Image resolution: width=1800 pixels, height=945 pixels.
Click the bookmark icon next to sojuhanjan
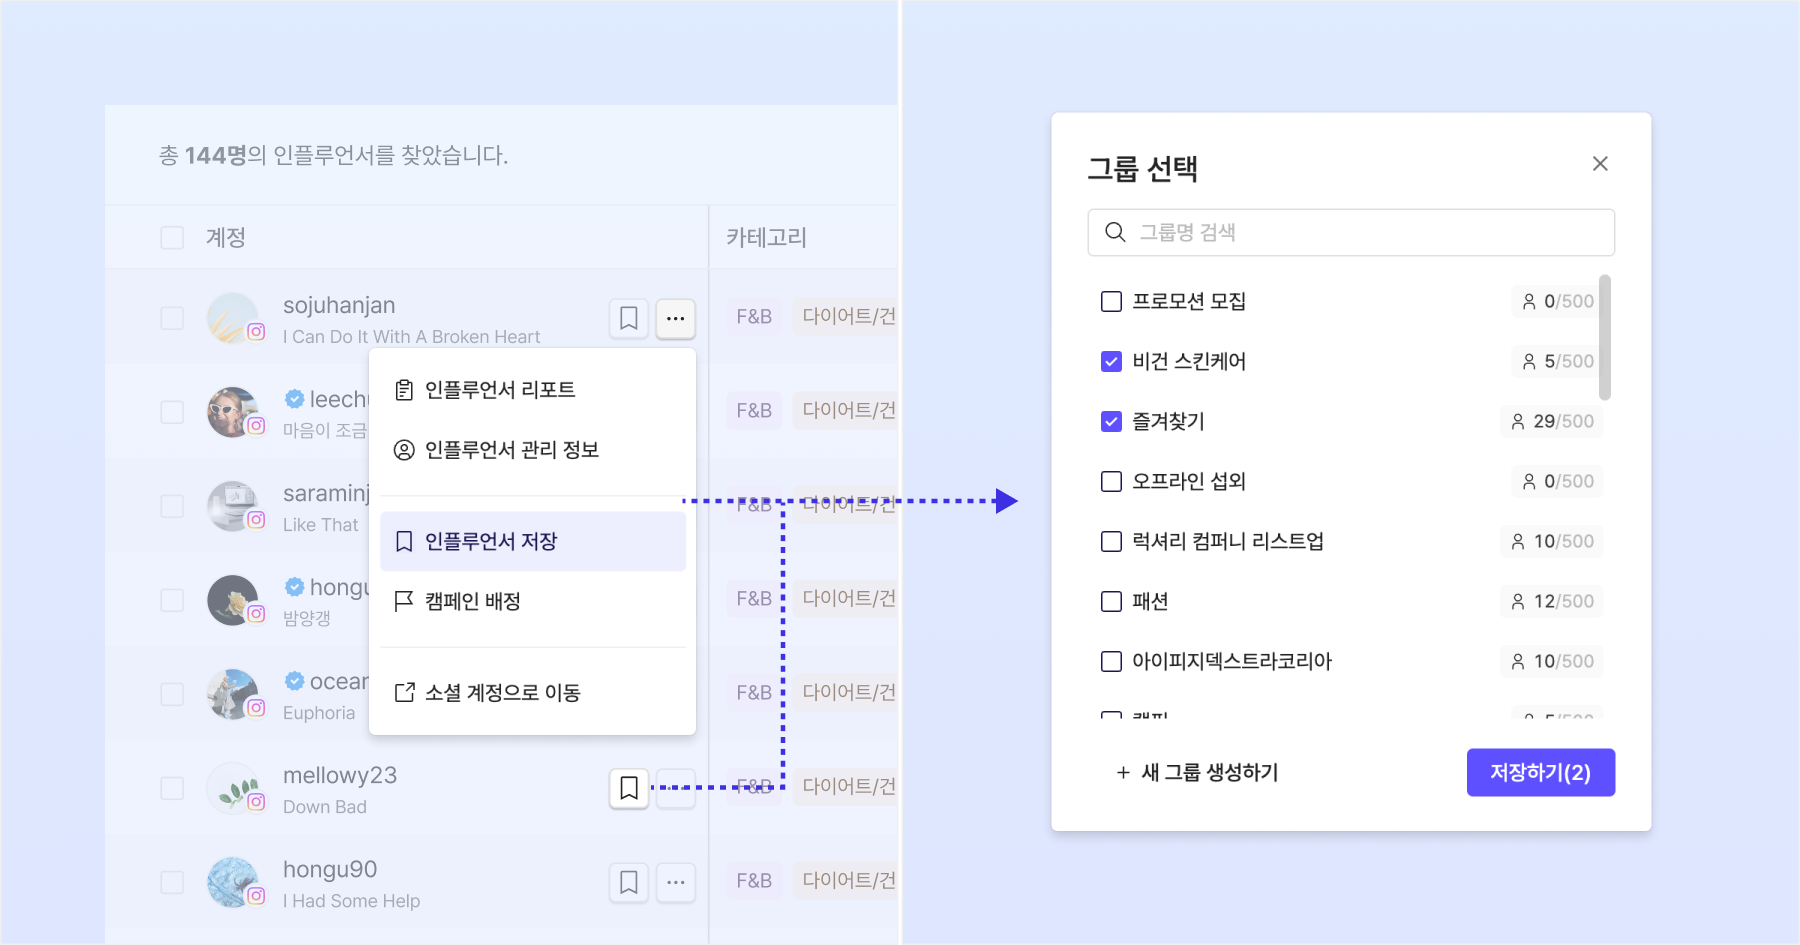coord(629,318)
